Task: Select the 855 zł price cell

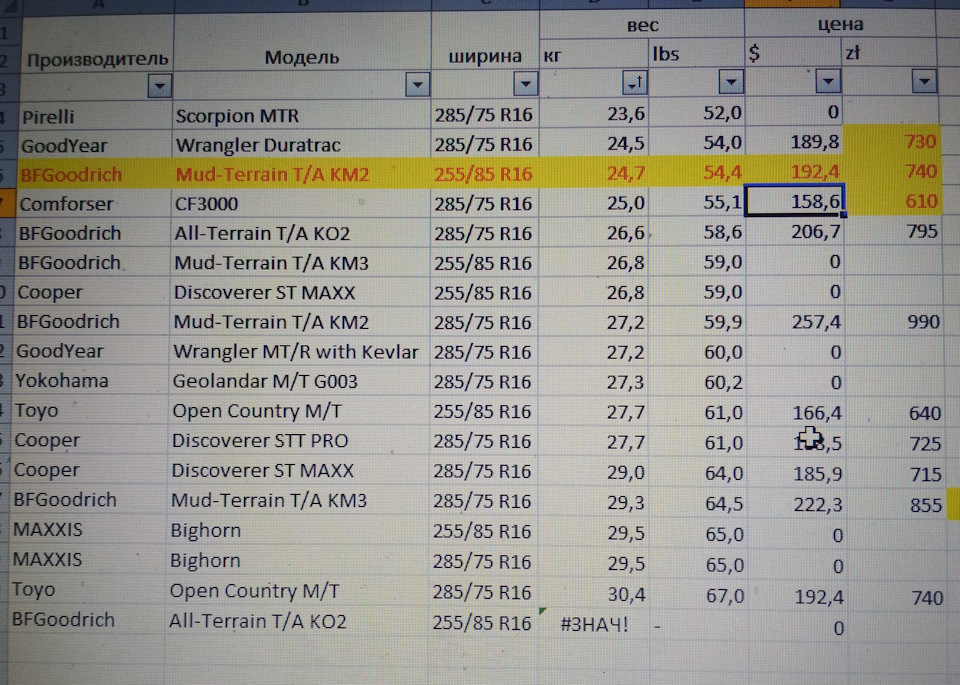Action: click(896, 504)
